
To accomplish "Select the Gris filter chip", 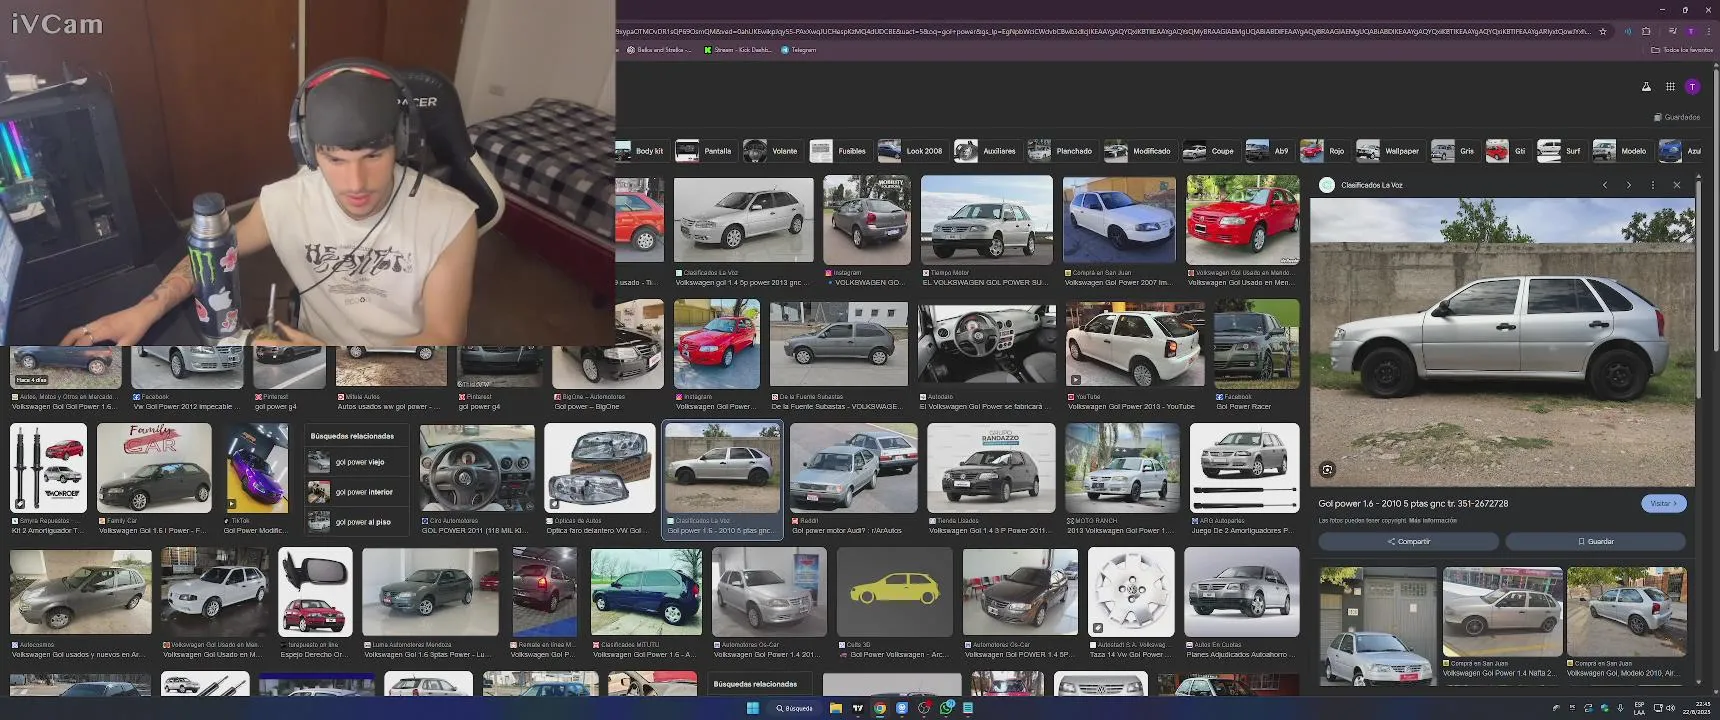I will pos(1454,151).
